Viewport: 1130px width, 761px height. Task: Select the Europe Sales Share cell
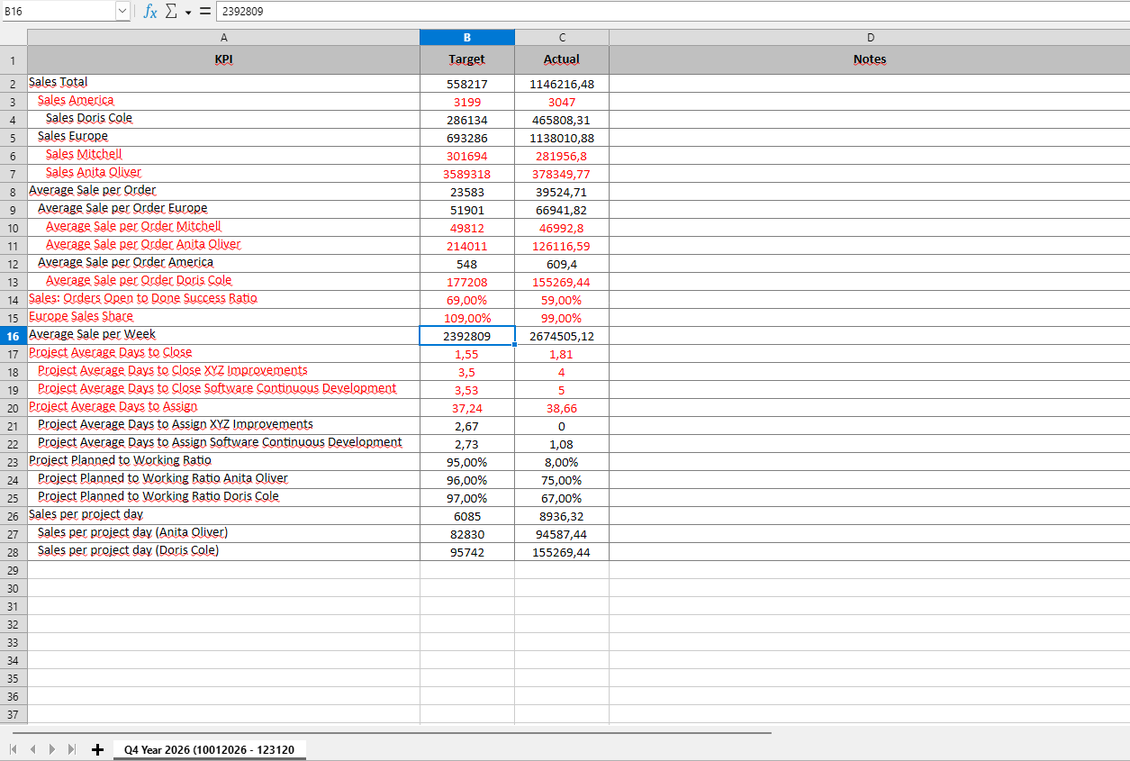(x=223, y=318)
